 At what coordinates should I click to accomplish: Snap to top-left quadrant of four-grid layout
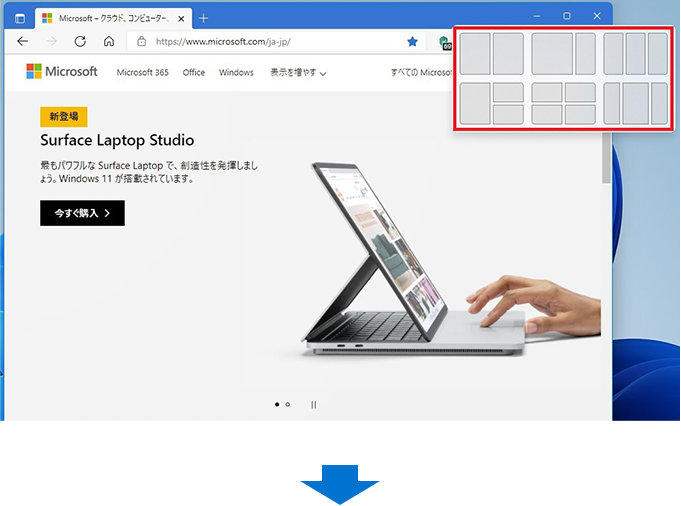547,92
